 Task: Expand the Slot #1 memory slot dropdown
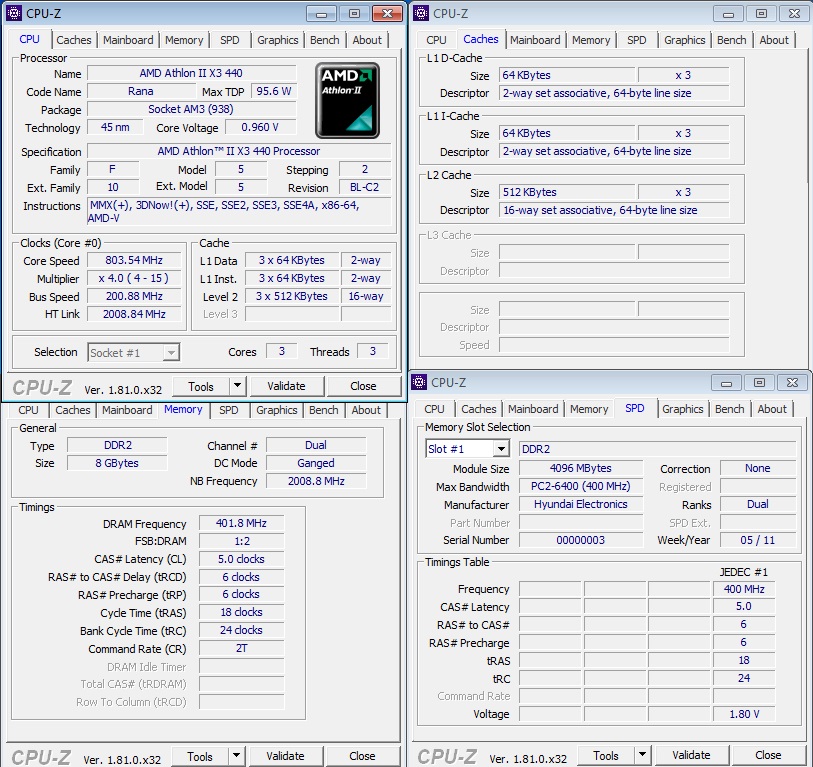click(x=500, y=449)
